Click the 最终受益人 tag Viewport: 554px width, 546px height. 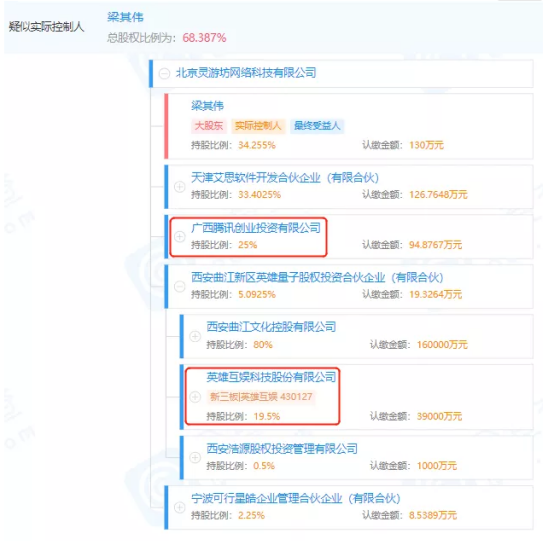pyautogui.click(x=317, y=126)
